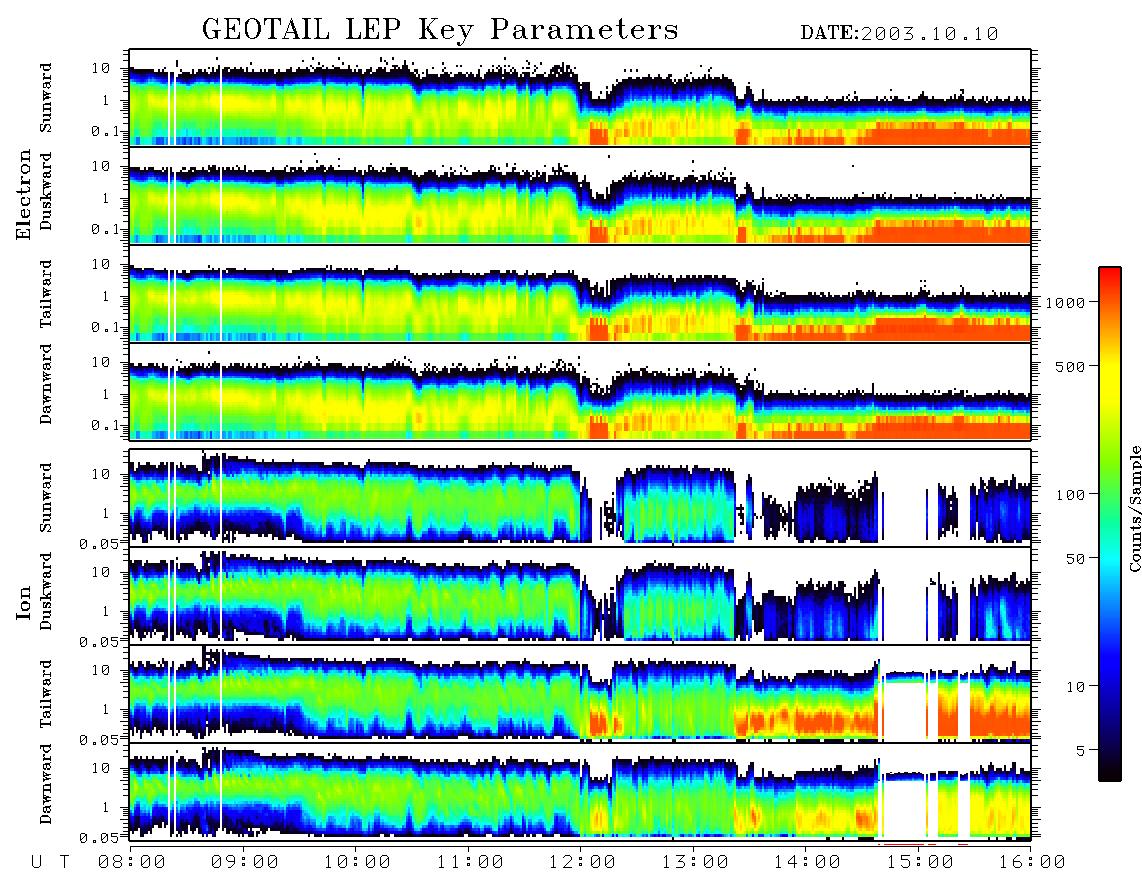Click the UT axis label

(50, 862)
